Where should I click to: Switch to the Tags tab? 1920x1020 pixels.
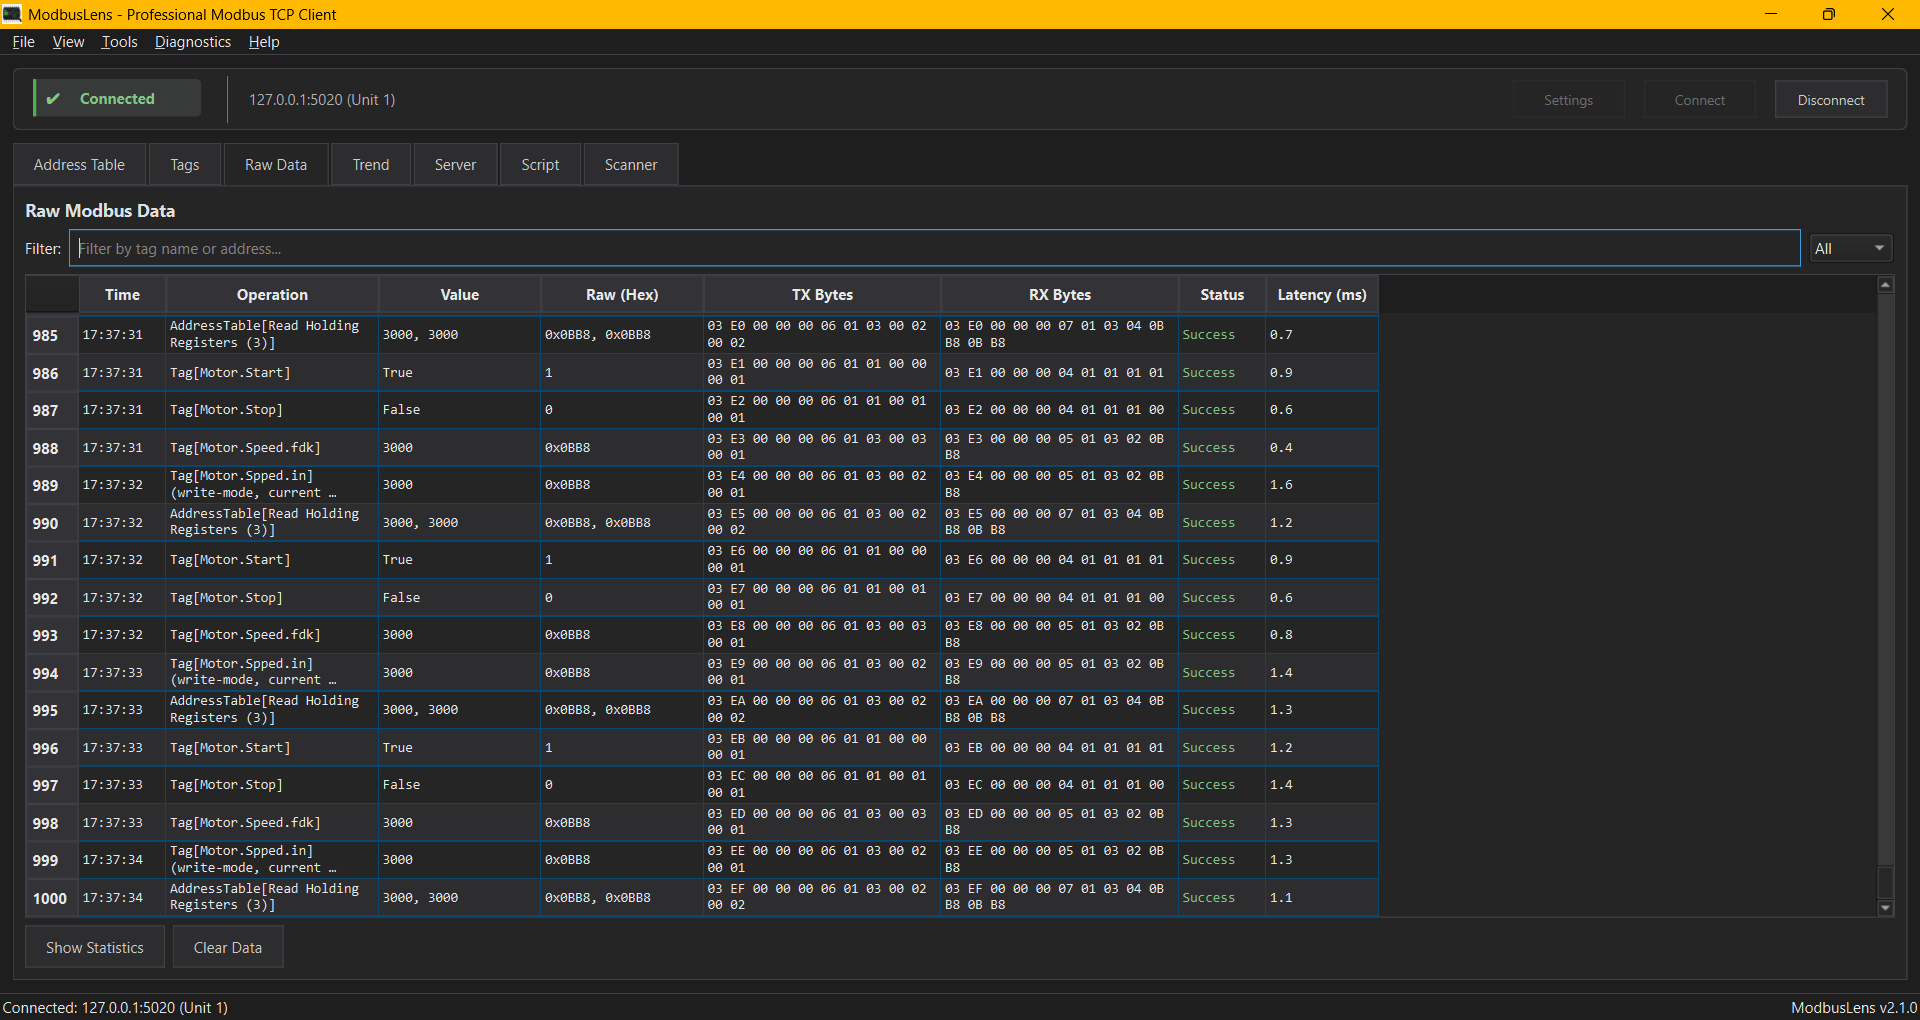coord(184,165)
